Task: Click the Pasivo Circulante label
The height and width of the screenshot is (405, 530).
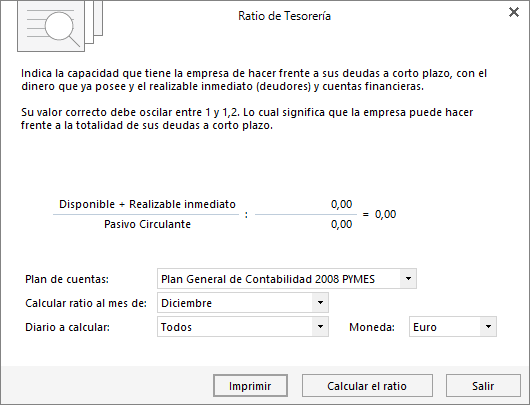Action: coord(147,224)
